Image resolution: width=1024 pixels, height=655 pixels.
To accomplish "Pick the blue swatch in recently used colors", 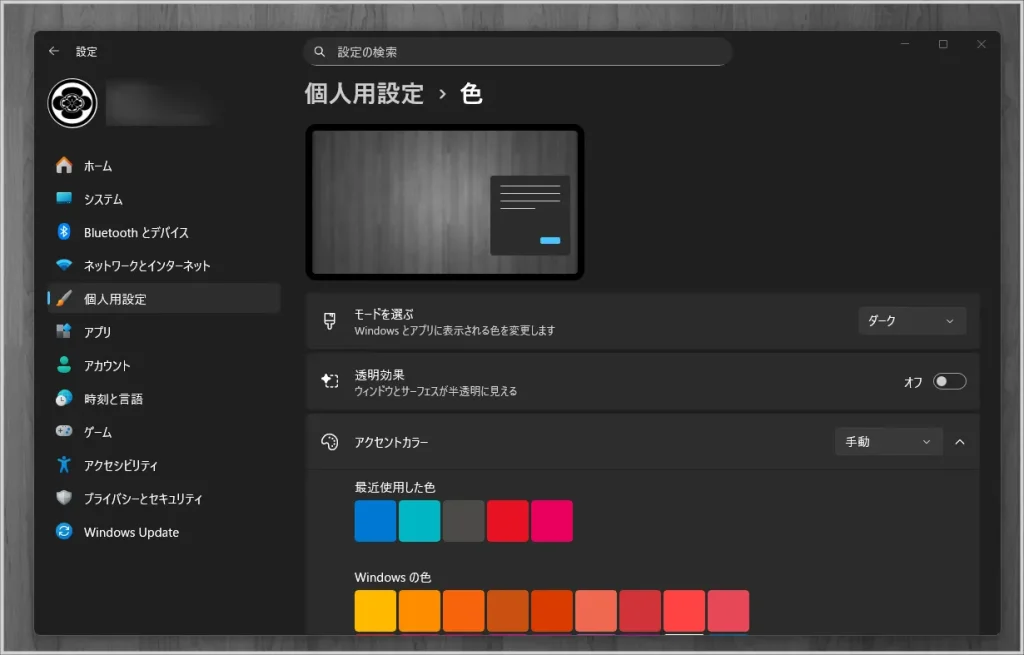I will (x=375, y=521).
